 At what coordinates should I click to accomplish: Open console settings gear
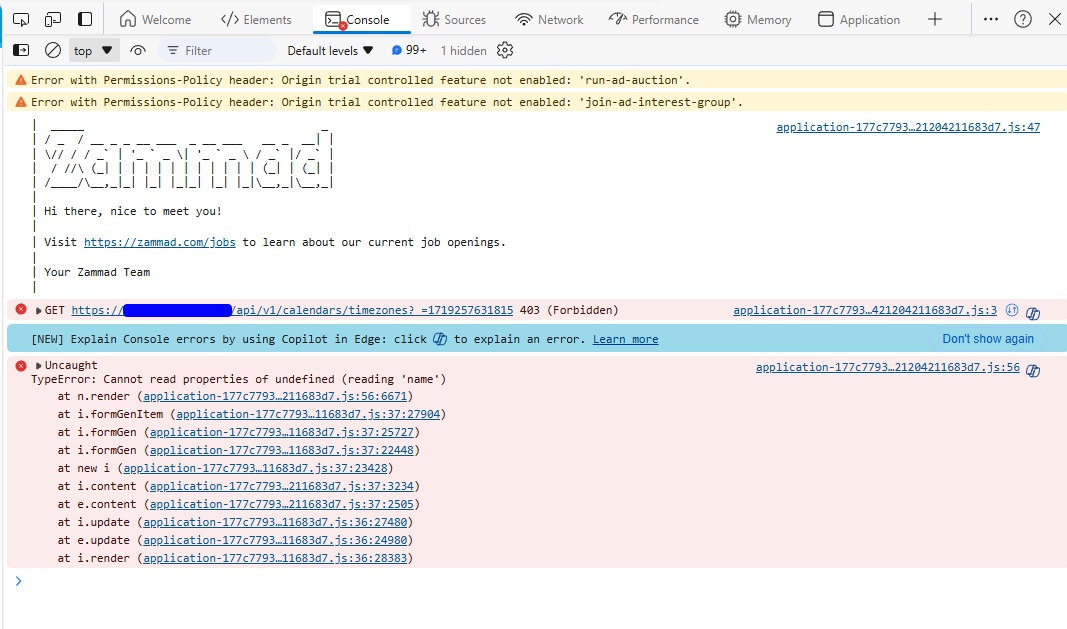click(x=505, y=50)
